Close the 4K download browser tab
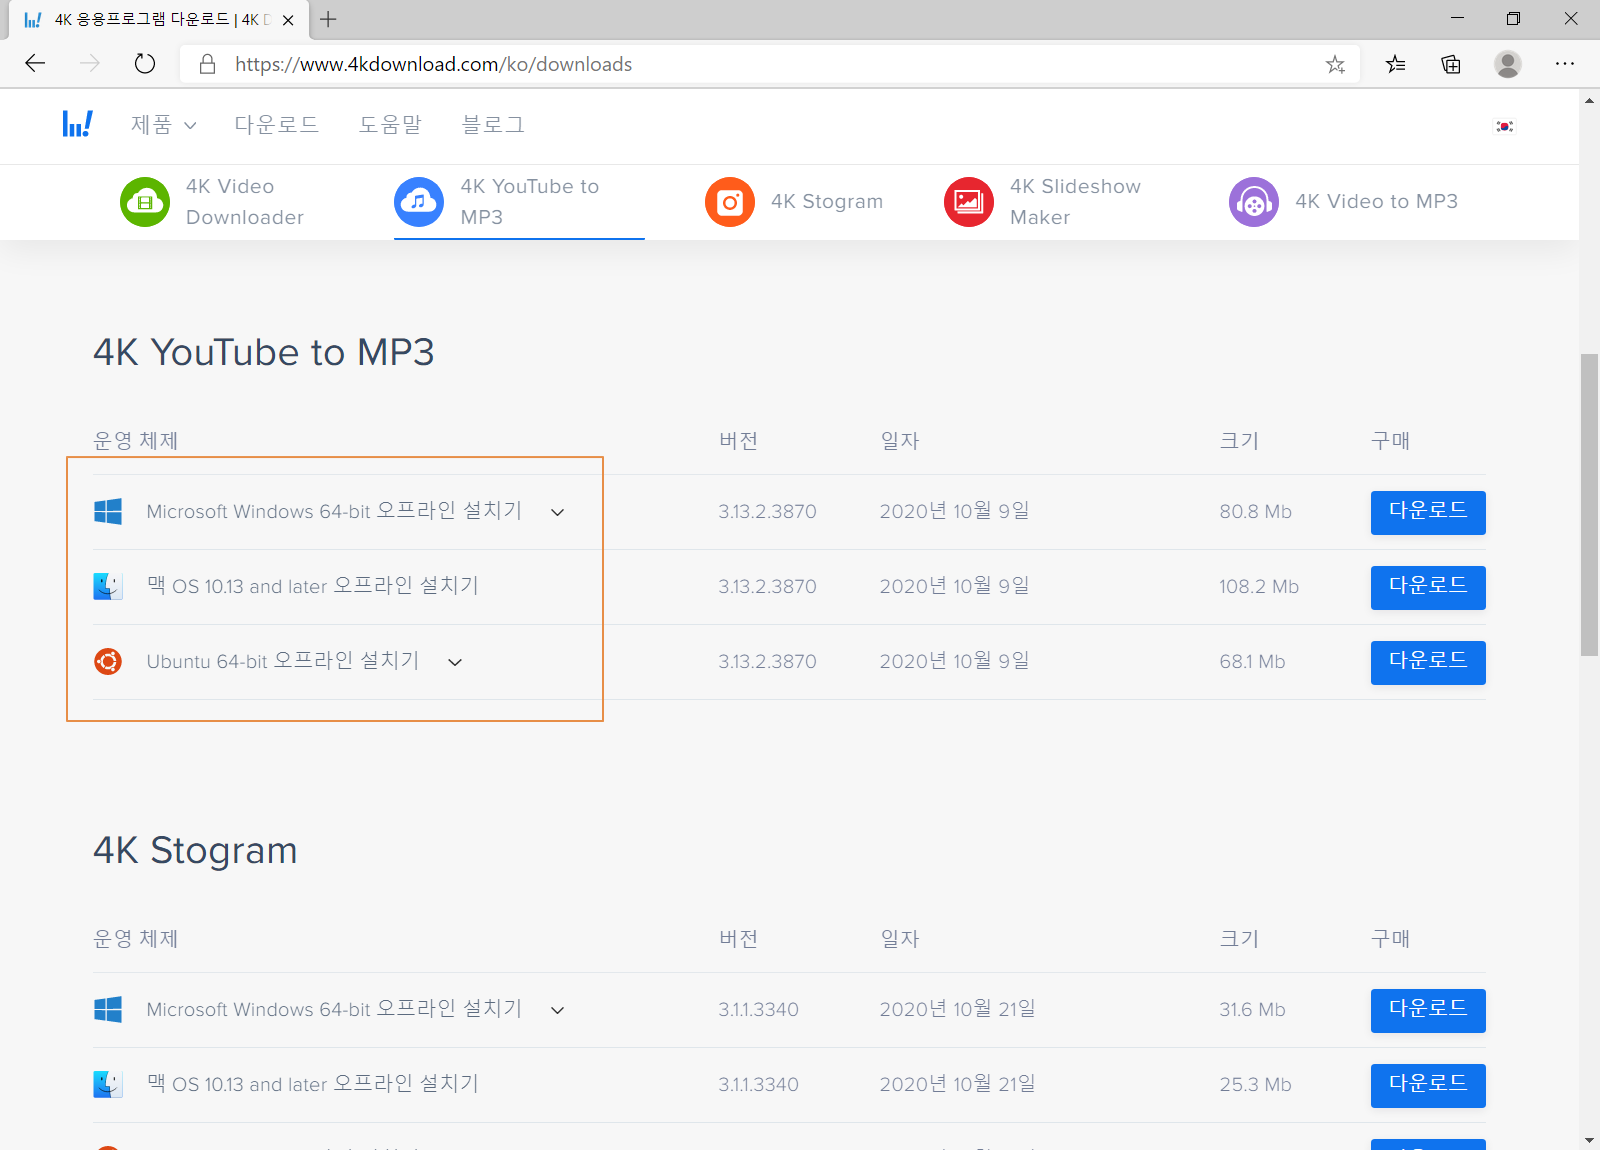 288,20
